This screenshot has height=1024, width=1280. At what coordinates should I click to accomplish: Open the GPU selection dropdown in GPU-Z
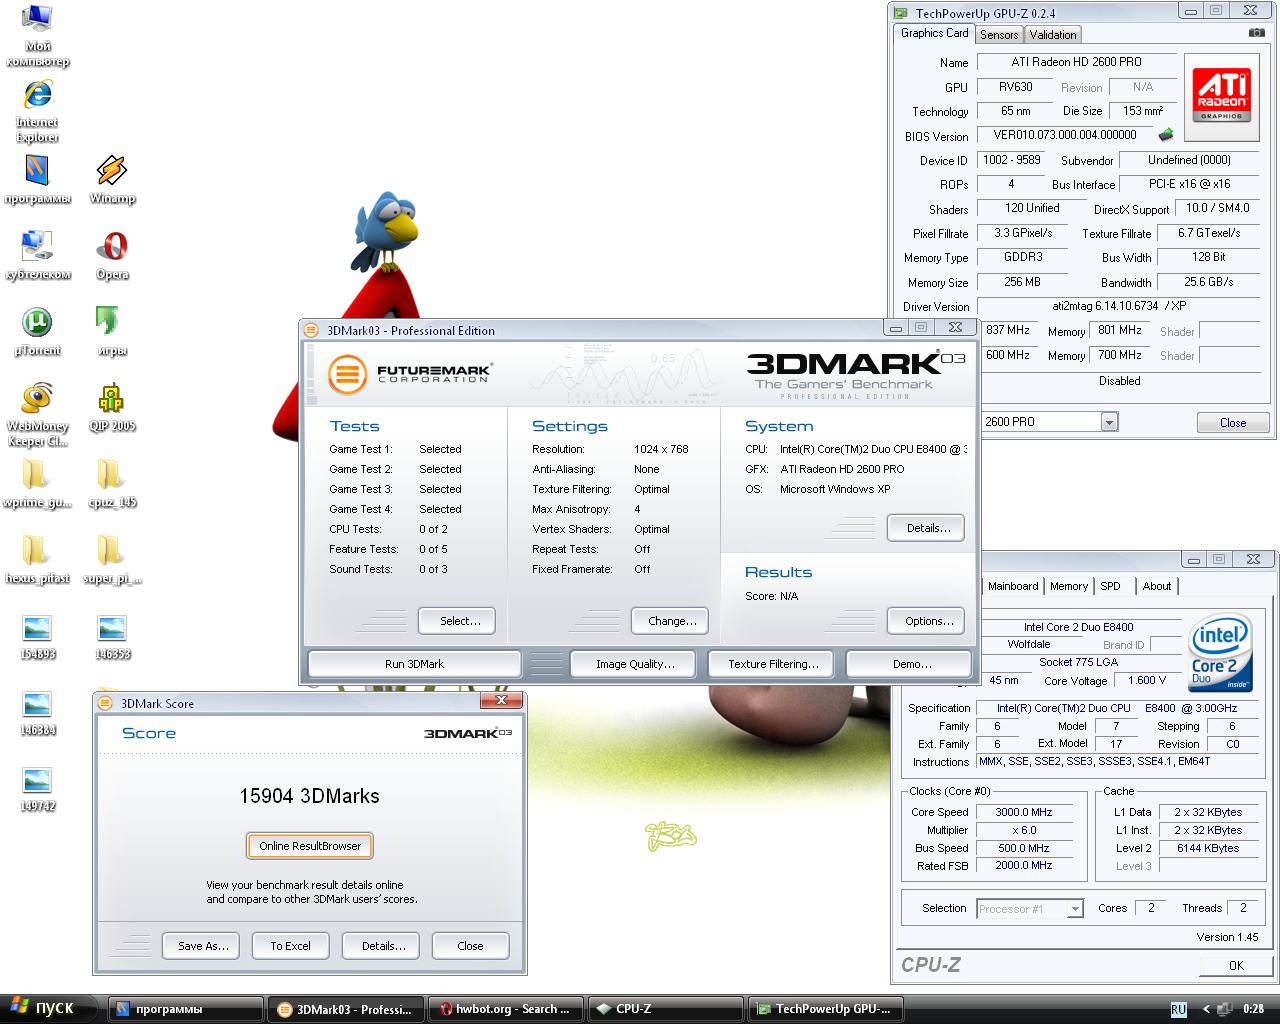point(1109,422)
